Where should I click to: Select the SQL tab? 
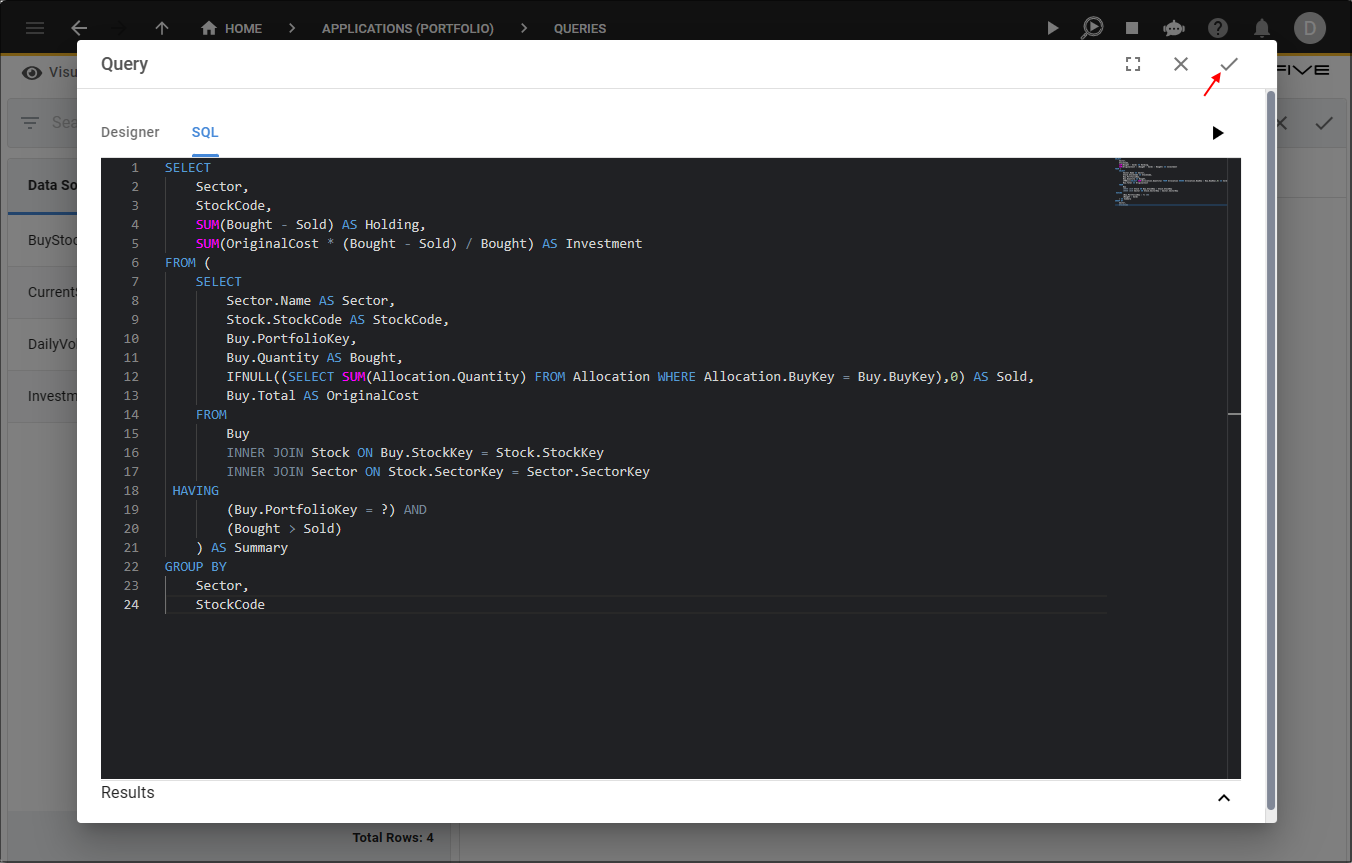(205, 132)
